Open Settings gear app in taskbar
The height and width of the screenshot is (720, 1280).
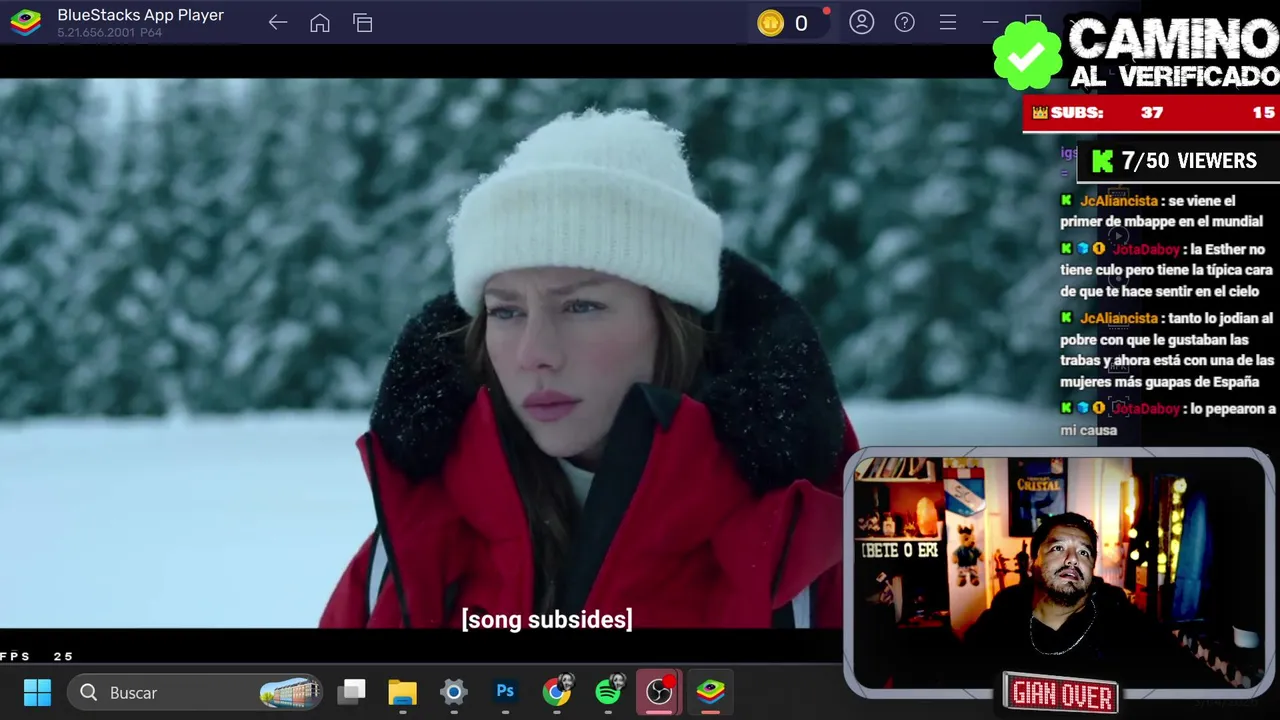point(454,692)
